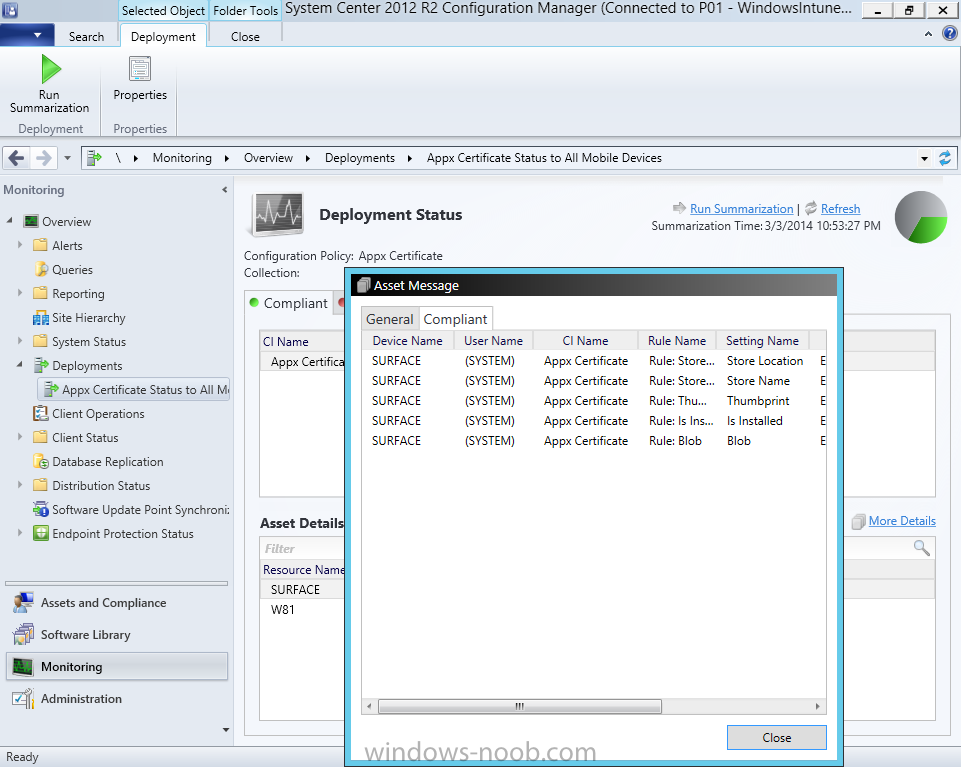This screenshot has width=961, height=767.
Task: Click the Overview node icon
Action: [x=31, y=221]
